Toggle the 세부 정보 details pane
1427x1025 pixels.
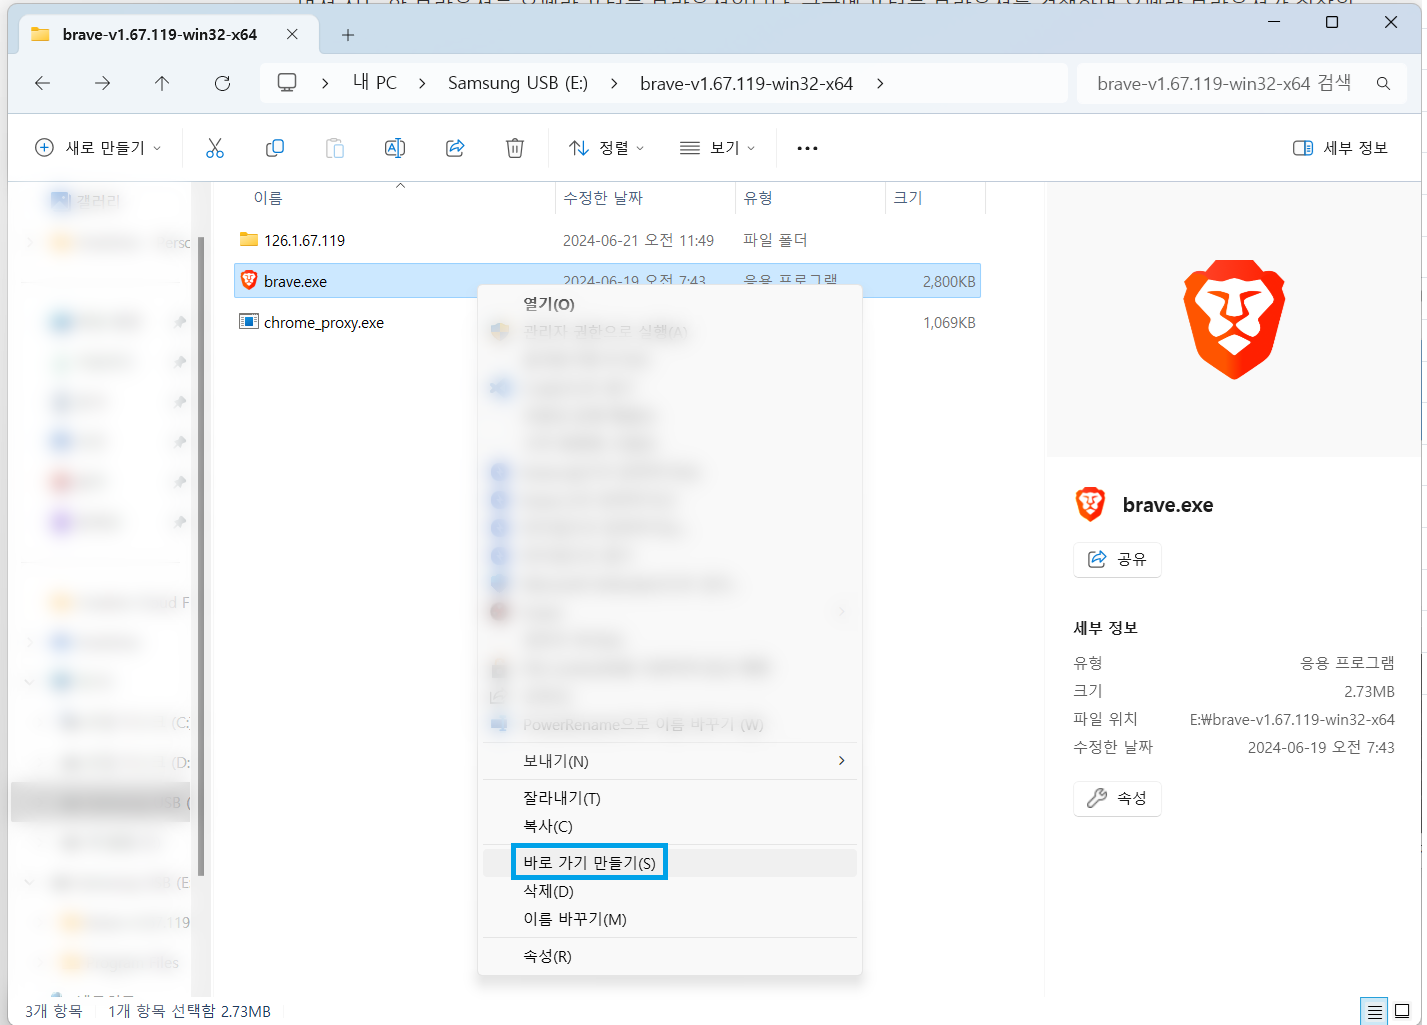pyautogui.click(x=1340, y=148)
